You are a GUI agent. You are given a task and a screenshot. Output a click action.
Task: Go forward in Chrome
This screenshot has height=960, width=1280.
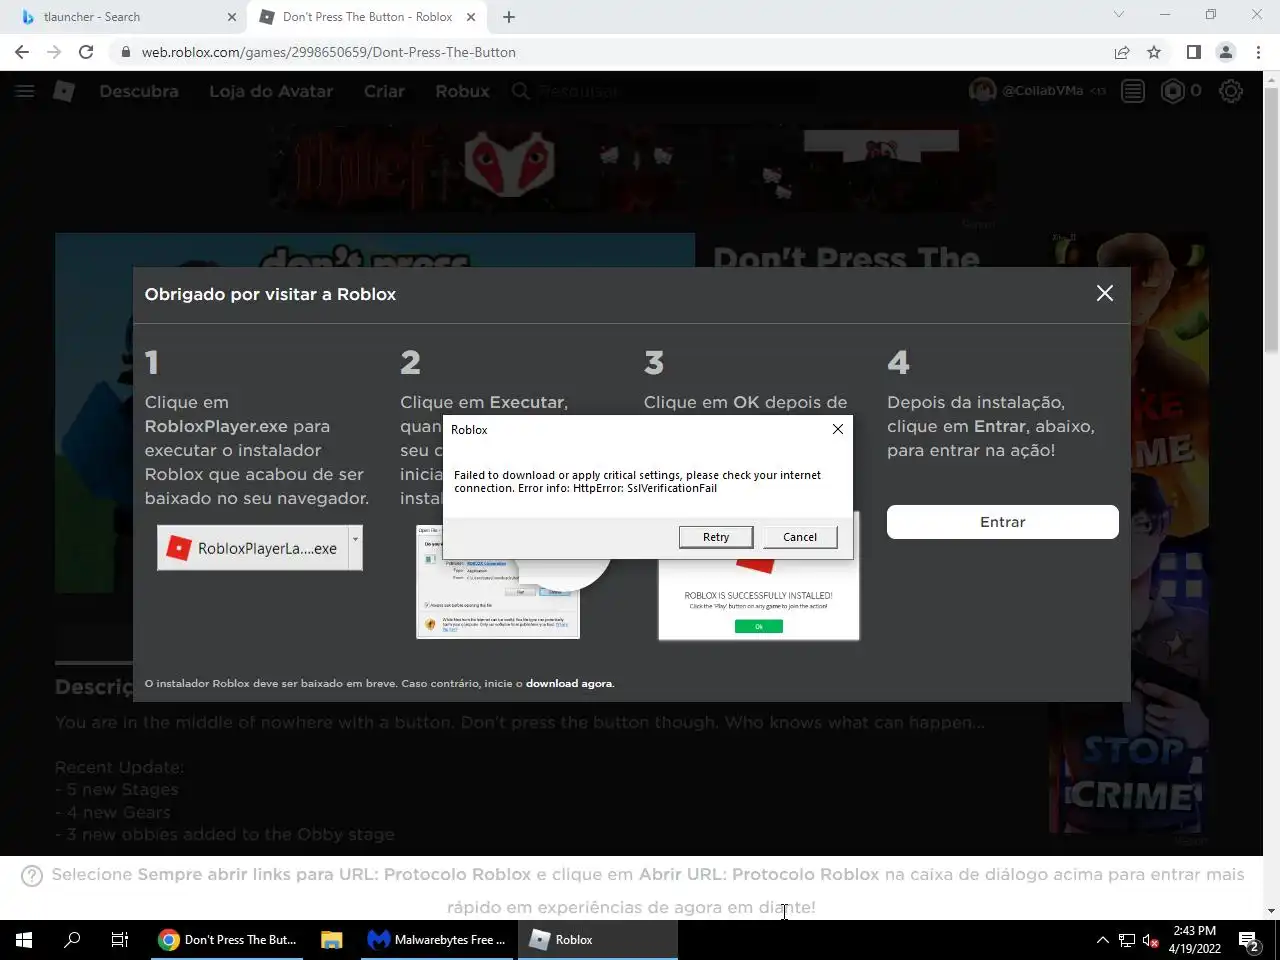click(54, 52)
